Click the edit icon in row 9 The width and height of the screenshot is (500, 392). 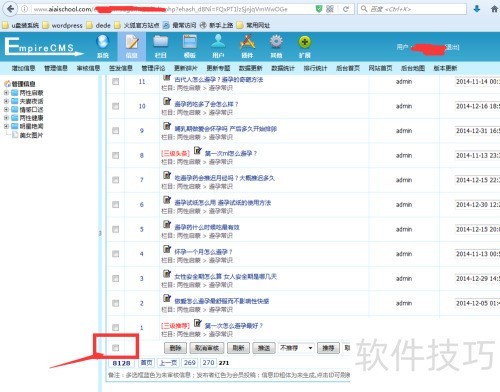(x=167, y=126)
